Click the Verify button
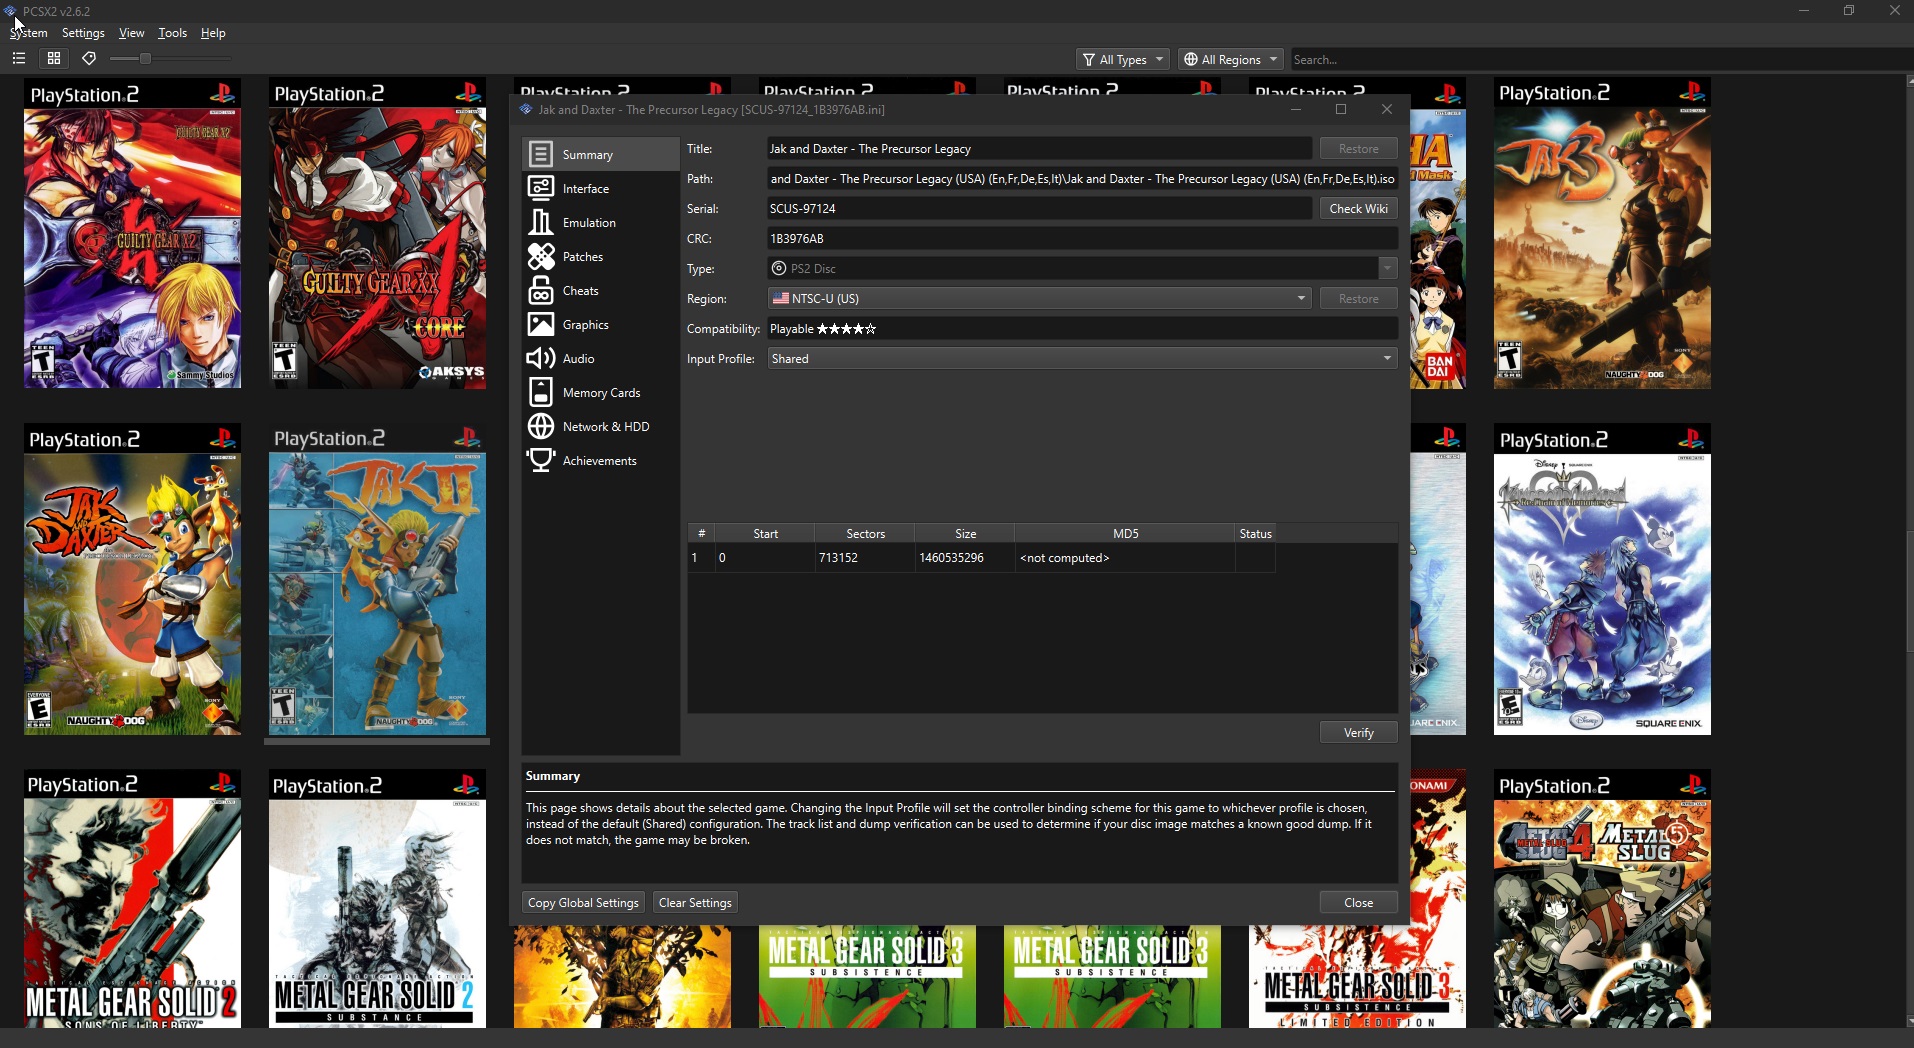1914x1048 pixels. point(1358,732)
